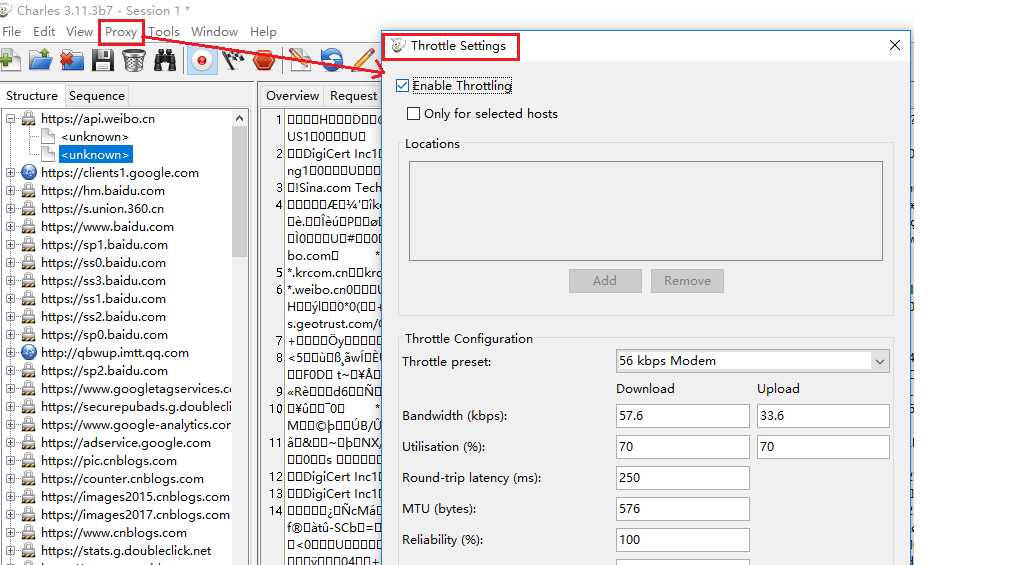Open the Proxy menu
Screen dimensions: 1024x565
click(121, 31)
